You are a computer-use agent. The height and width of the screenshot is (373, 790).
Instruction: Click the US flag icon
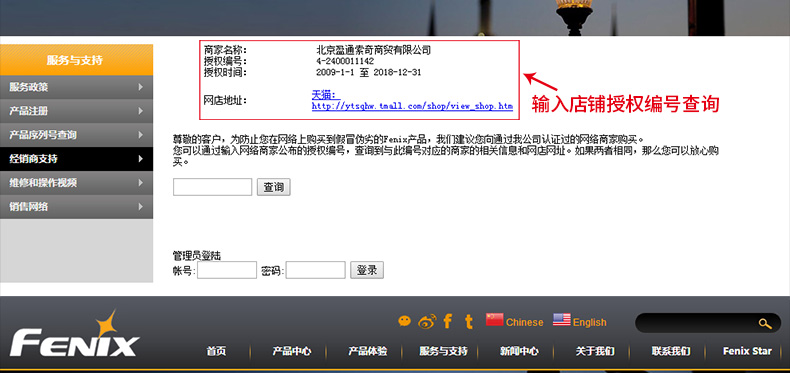point(561,319)
